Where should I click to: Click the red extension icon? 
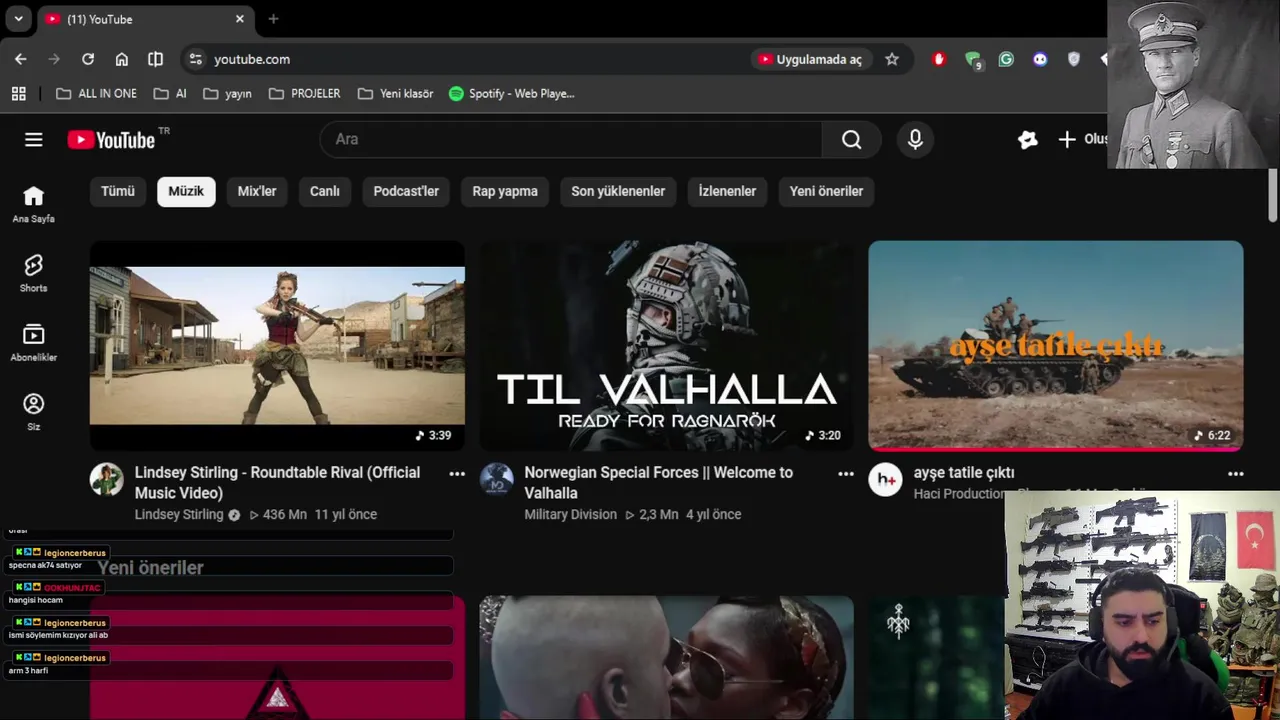point(938,59)
